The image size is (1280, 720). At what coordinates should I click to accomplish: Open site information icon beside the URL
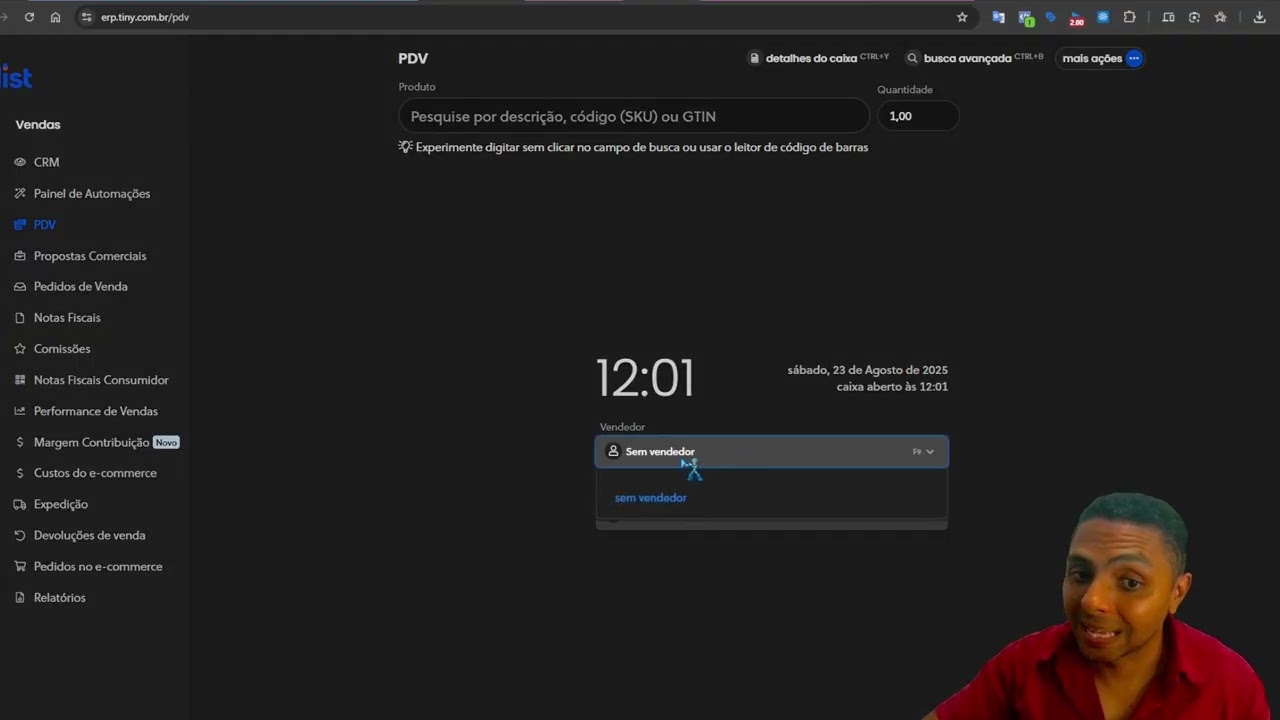[x=86, y=17]
